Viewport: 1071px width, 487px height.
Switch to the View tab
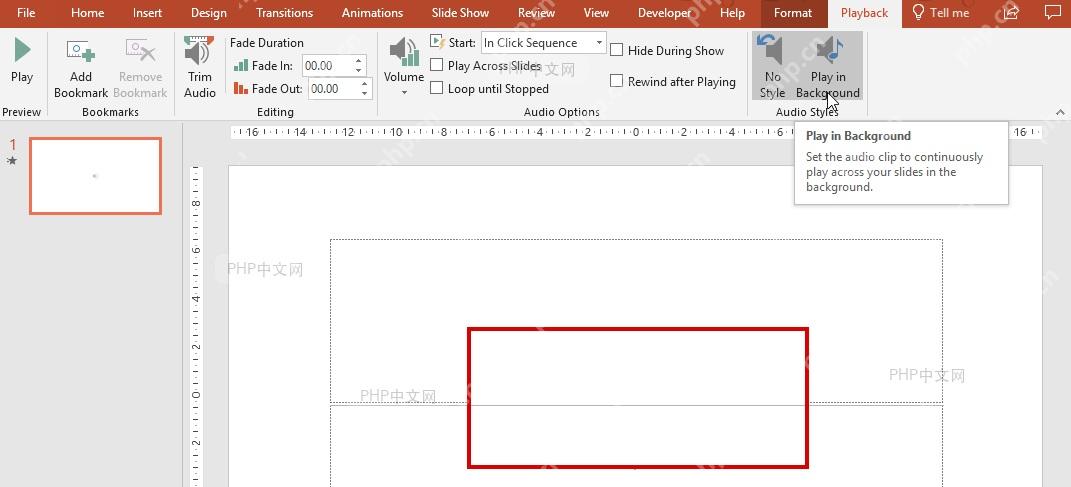click(x=596, y=13)
